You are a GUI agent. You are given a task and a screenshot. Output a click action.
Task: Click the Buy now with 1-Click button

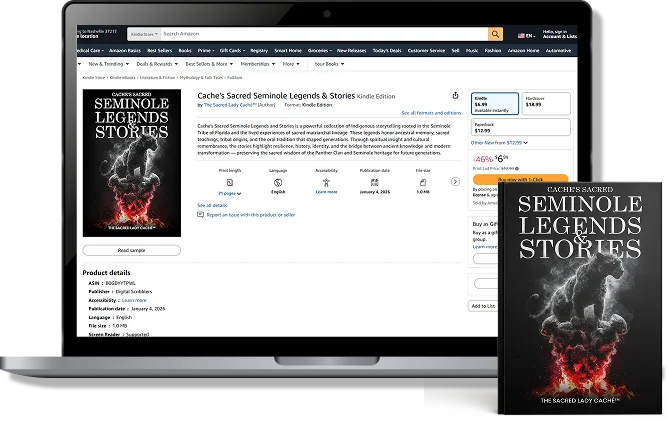[x=520, y=179]
